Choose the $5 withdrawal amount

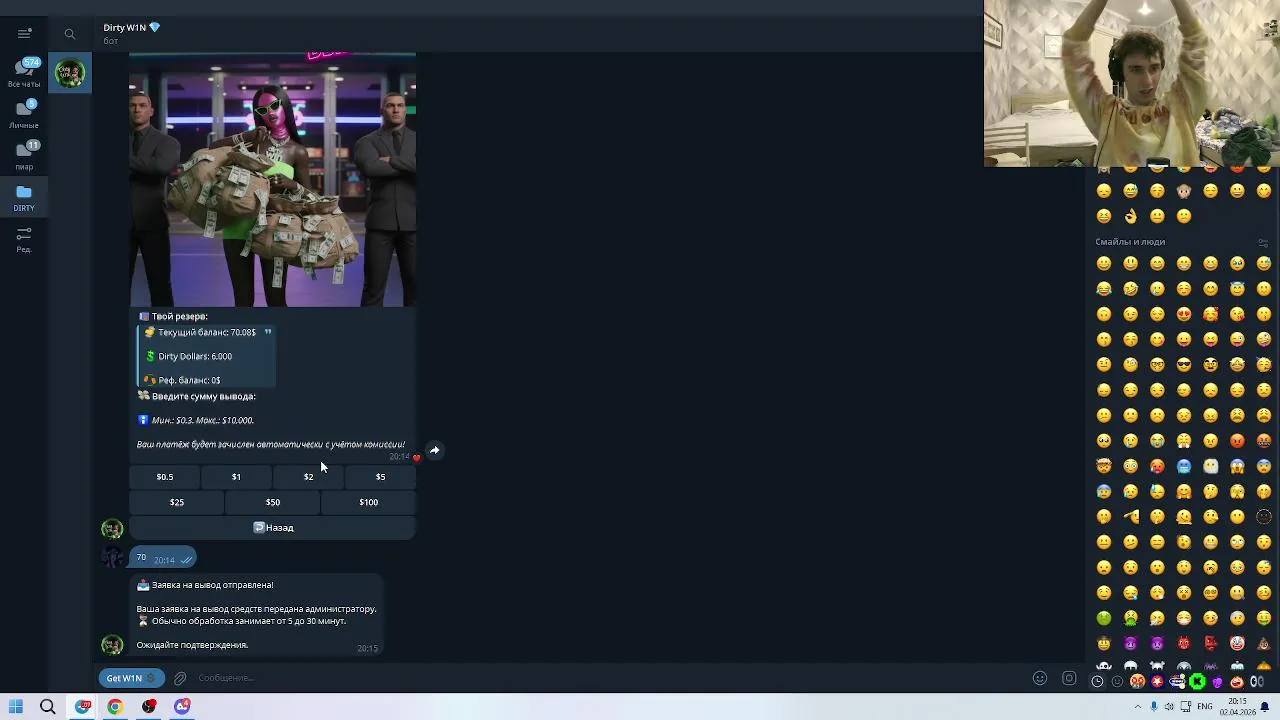click(x=380, y=477)
